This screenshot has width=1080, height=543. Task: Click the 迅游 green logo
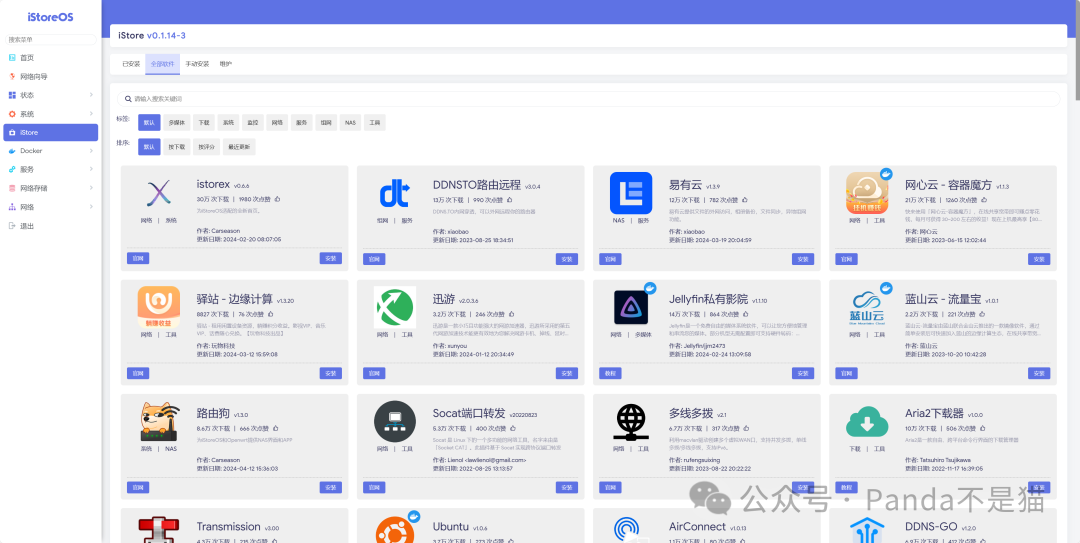coord(395,307)
